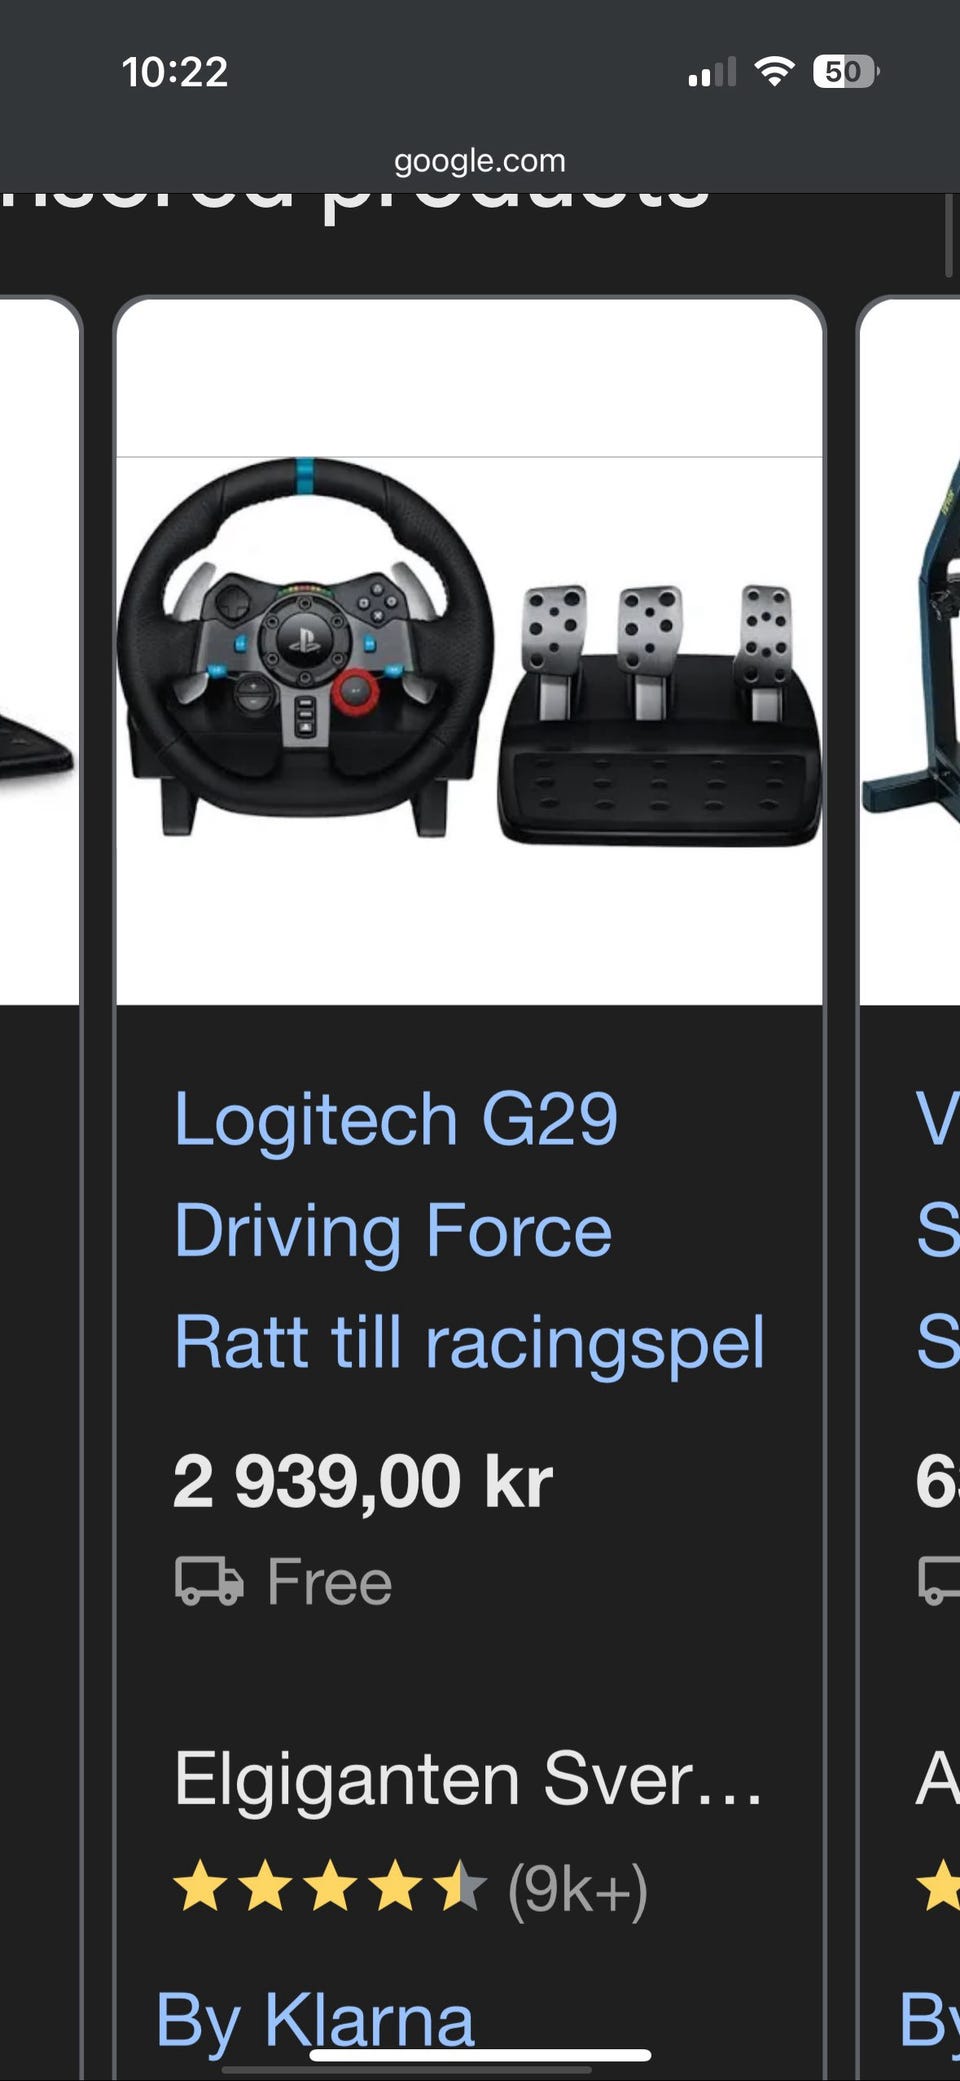Tap the partially visible left product image

click(x=39, y=650)
